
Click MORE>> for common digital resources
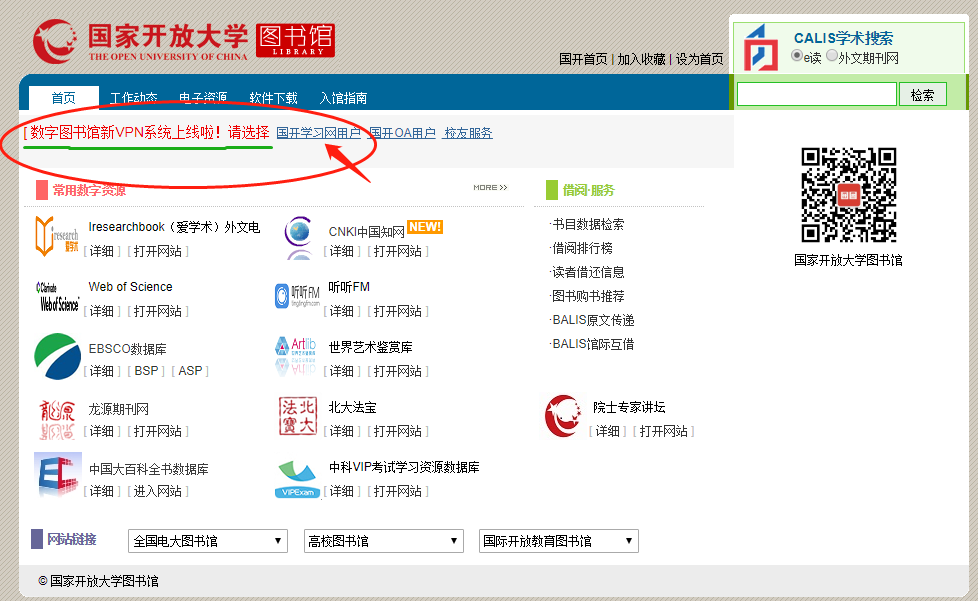tap(490, 187)
